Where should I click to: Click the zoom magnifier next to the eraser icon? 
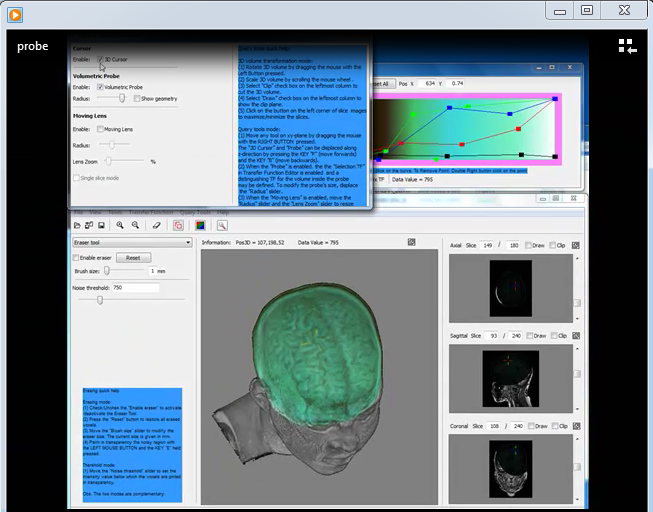pyautogui.click(x=135, y=225)
